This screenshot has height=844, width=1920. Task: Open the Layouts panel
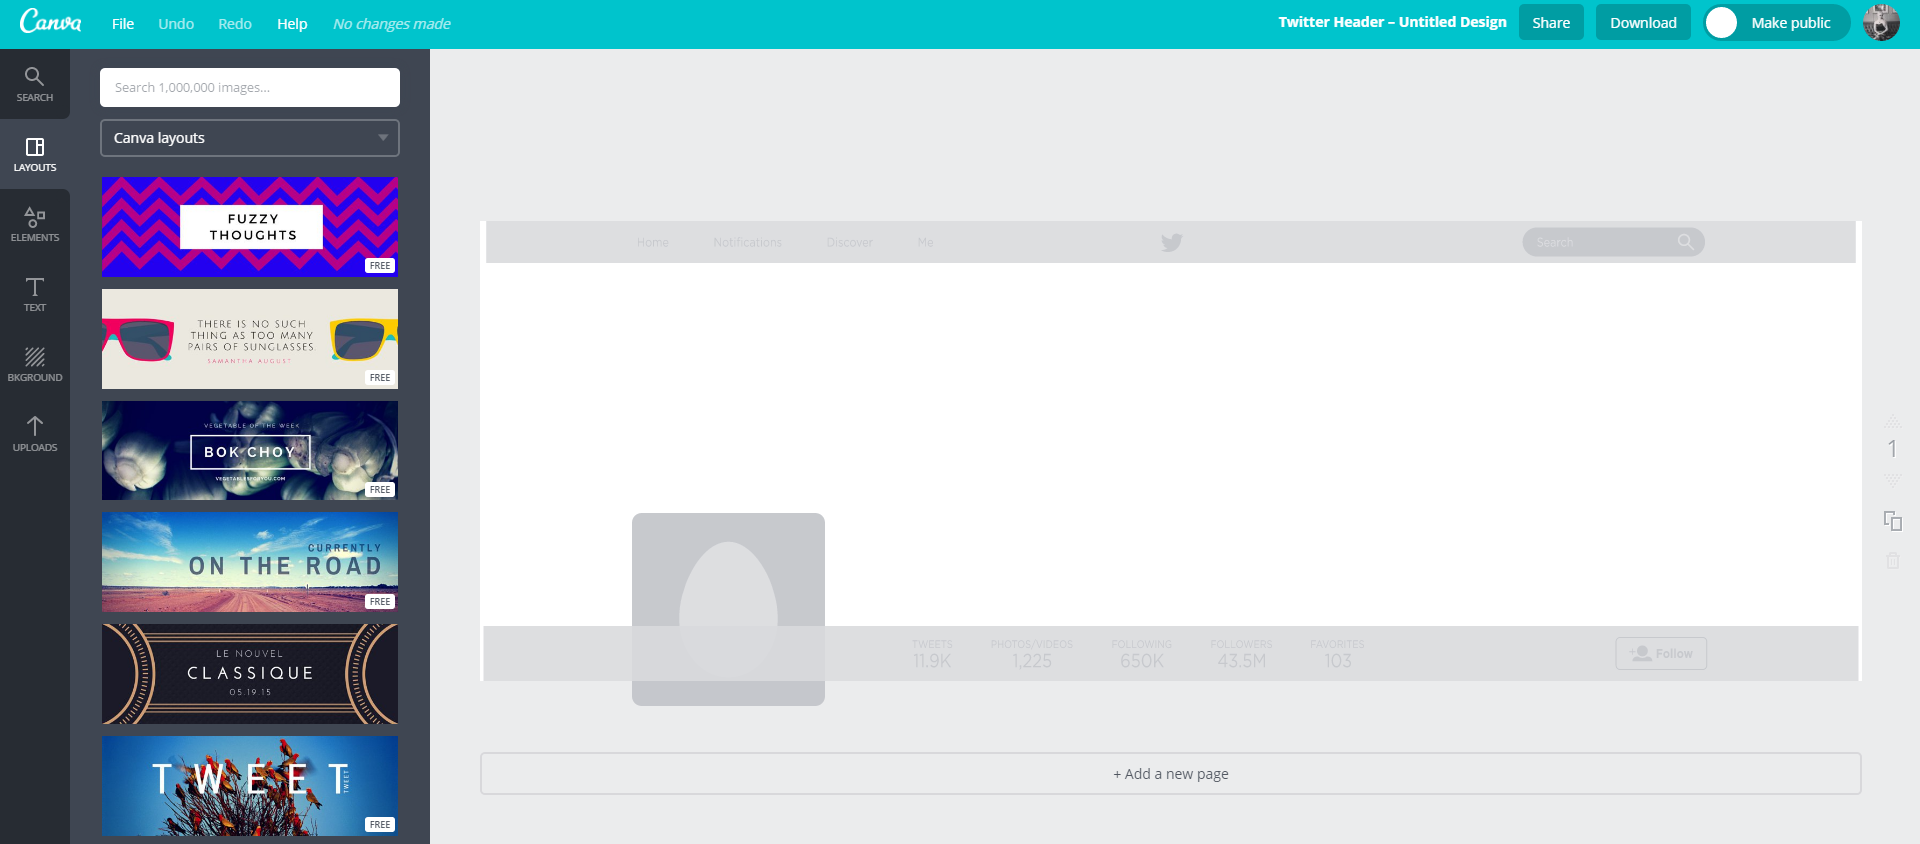tap(35, 154)
